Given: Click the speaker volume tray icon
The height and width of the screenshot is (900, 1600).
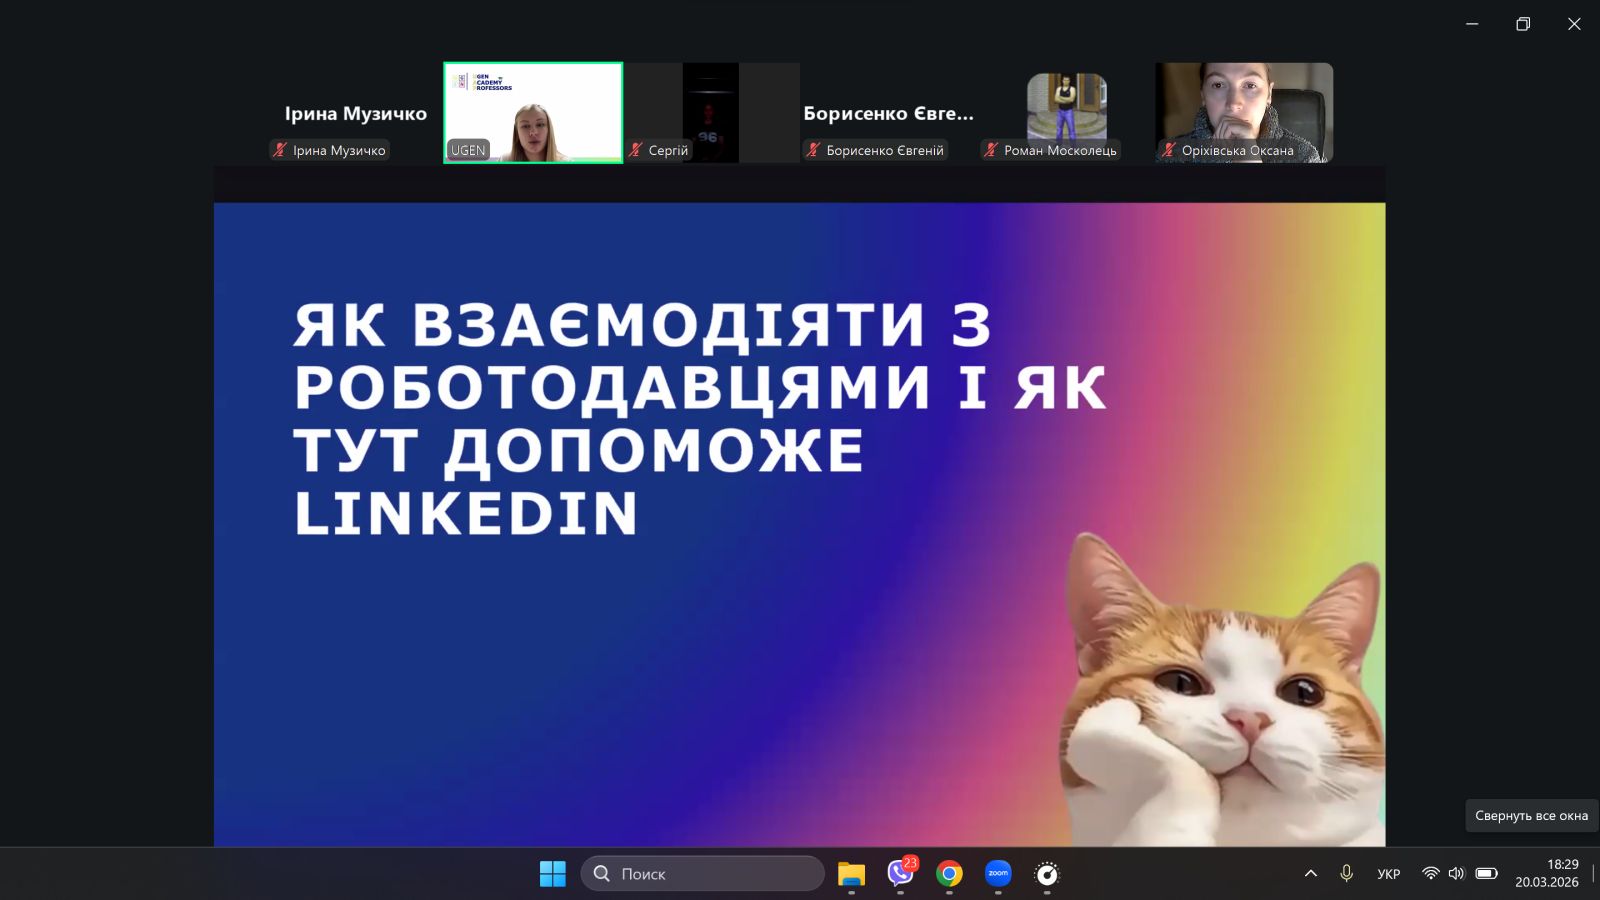Looking at the screenshot, I should click(x=1456, y=874).
